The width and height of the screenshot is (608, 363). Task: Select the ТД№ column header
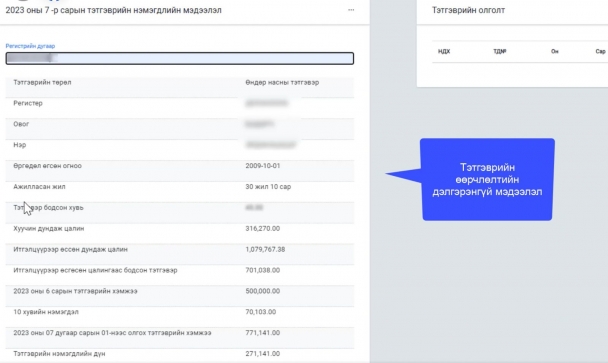coord(499,51)
